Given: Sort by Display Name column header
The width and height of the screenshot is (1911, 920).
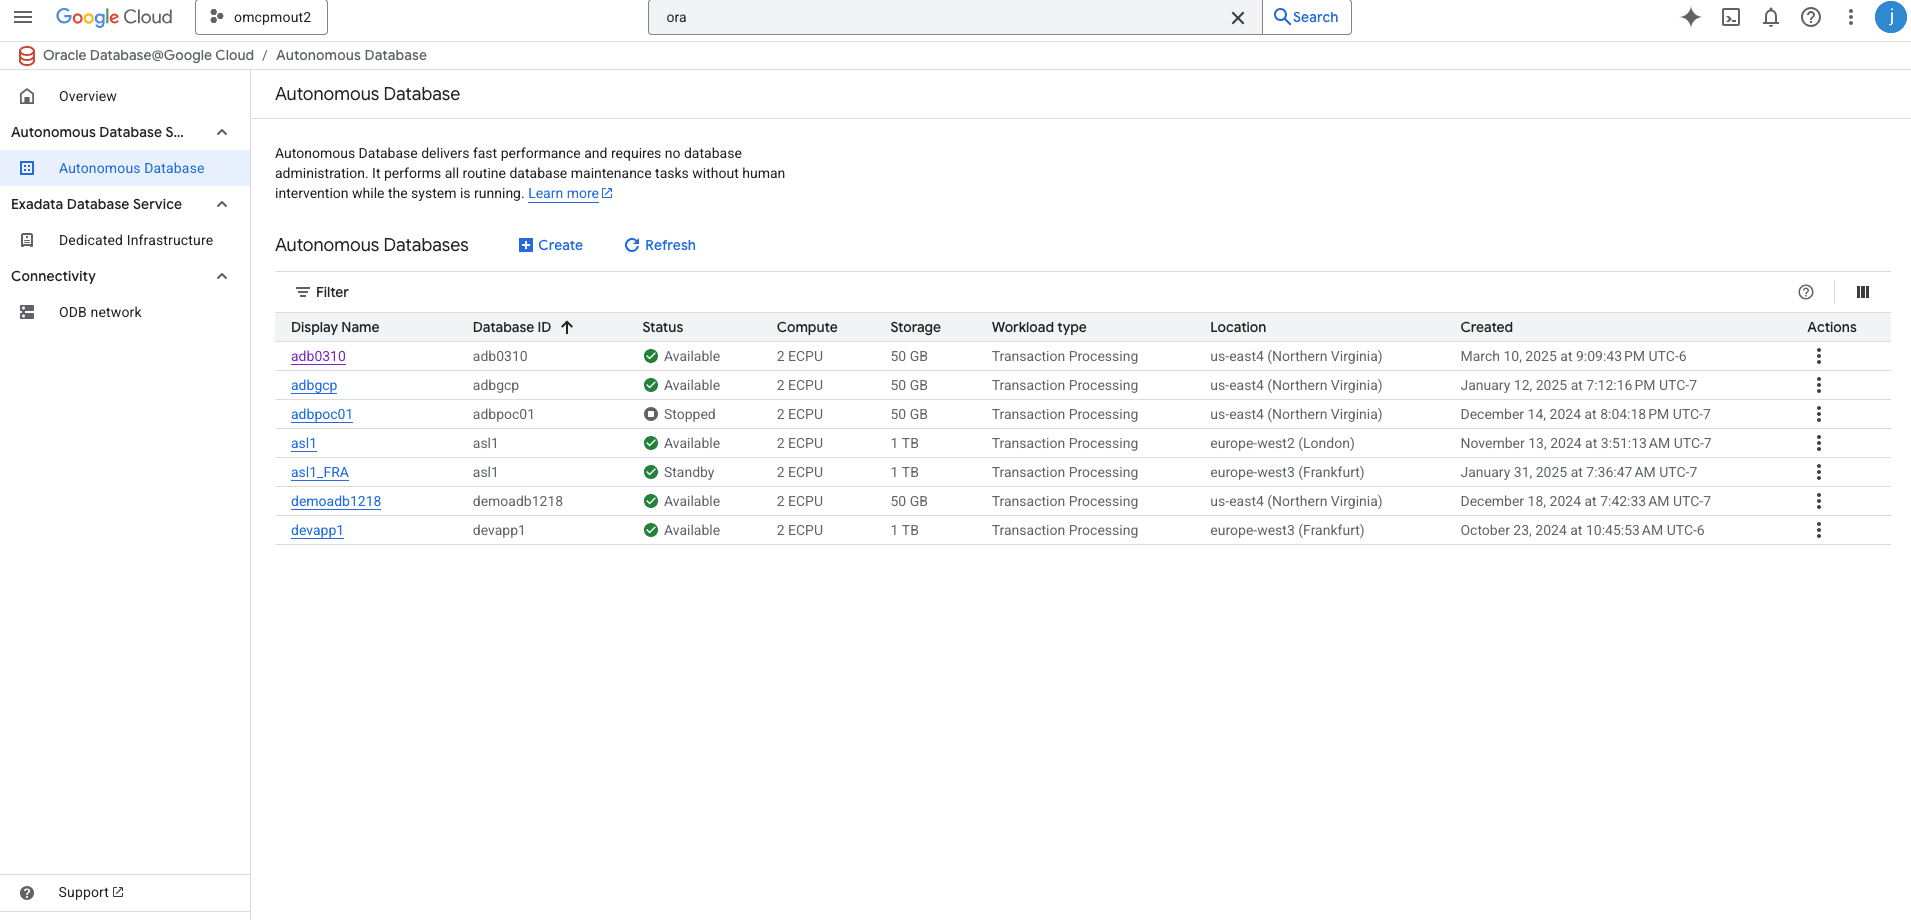Looking at the screenshot, I should tap(335, 327).
